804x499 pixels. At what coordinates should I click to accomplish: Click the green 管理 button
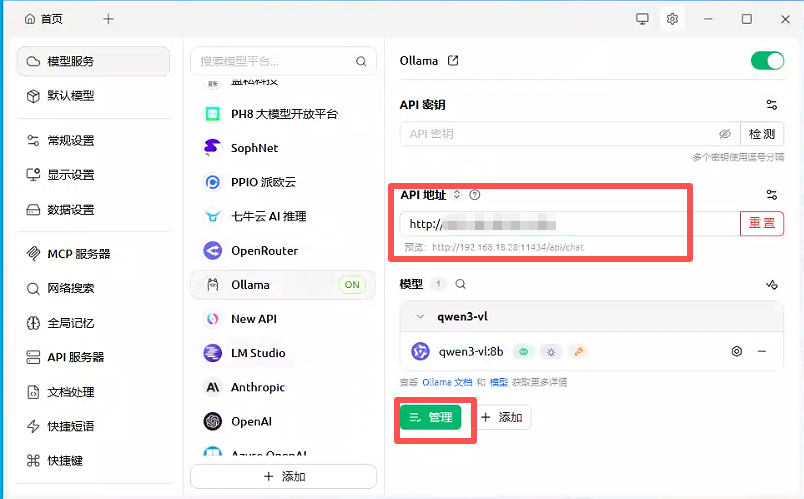[x=430, y=417]
